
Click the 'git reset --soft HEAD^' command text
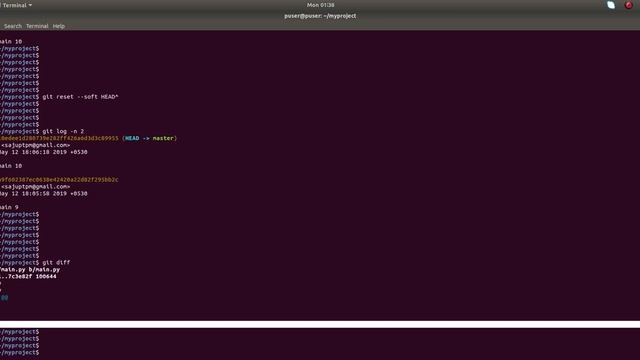click(x=80, y=97)
